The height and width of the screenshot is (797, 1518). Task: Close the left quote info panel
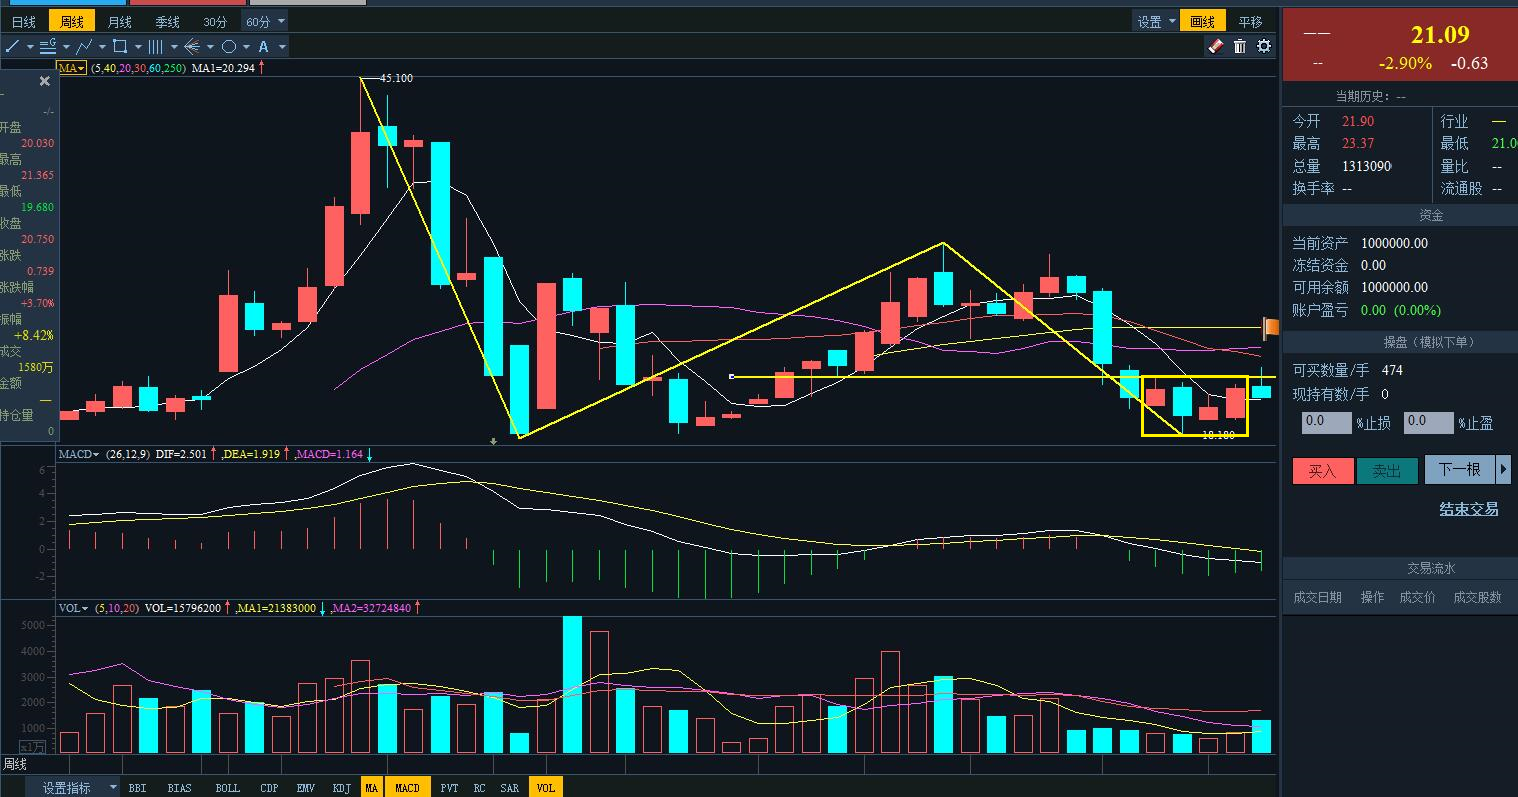pos(45,81)
